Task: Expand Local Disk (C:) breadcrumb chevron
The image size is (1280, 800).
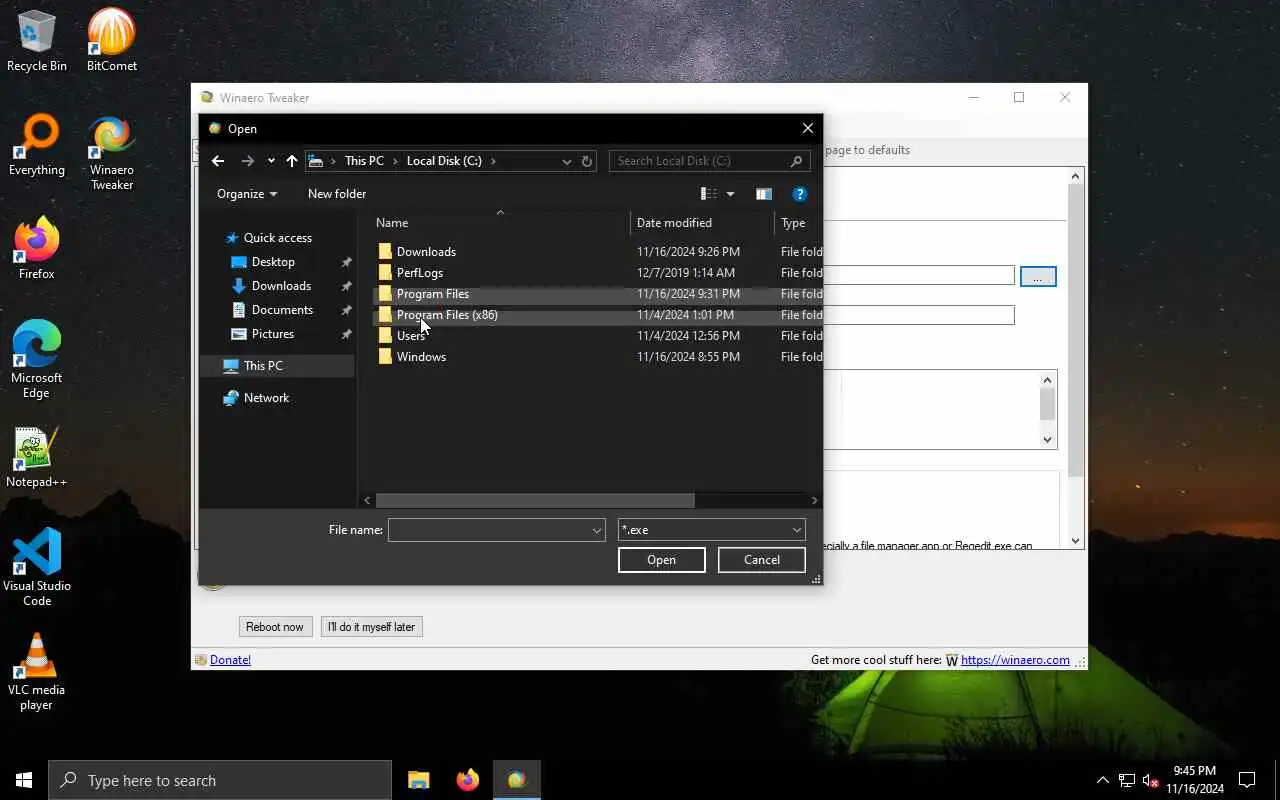Action: click(x=493, y=161)
